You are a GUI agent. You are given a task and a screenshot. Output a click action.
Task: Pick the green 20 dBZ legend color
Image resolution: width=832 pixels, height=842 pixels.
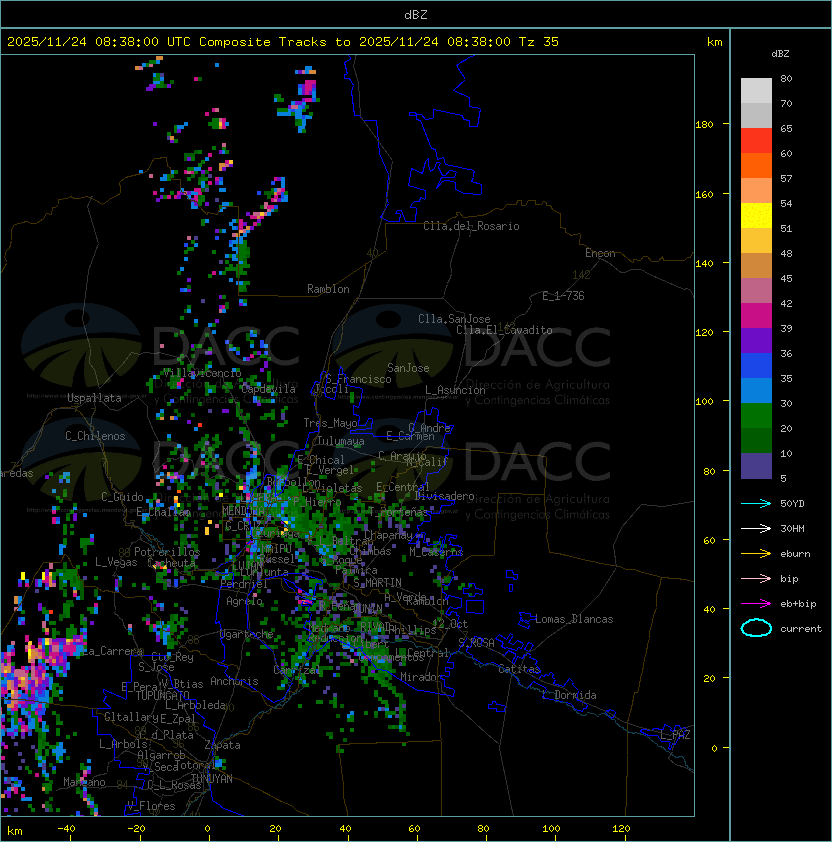tap(756, 441)
